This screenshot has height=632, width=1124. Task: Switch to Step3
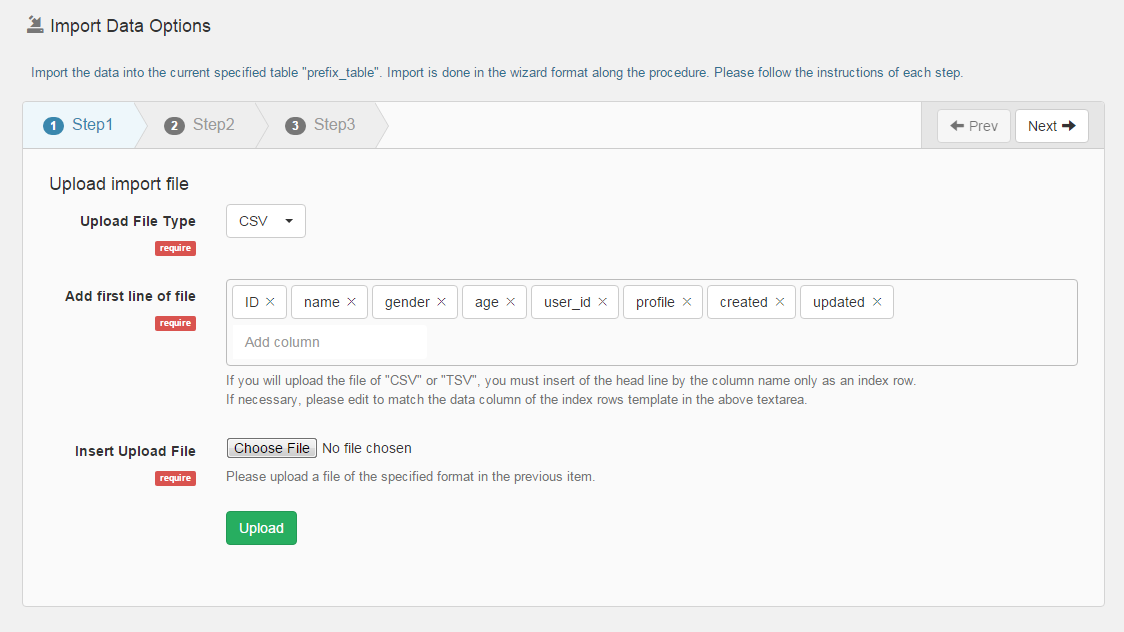[320, 125]
